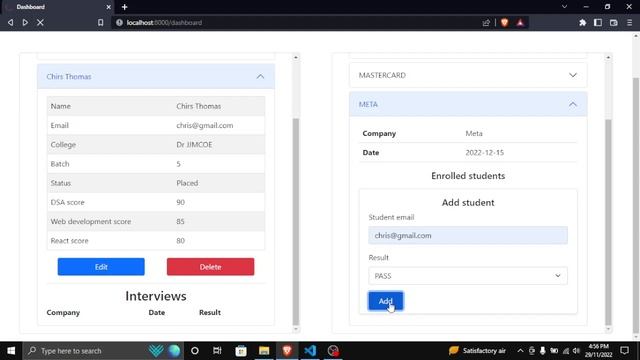Screen dimensions: 640x360
Task: Click the Placed status value
Action: pyautogui.click(x=187, y=183)
